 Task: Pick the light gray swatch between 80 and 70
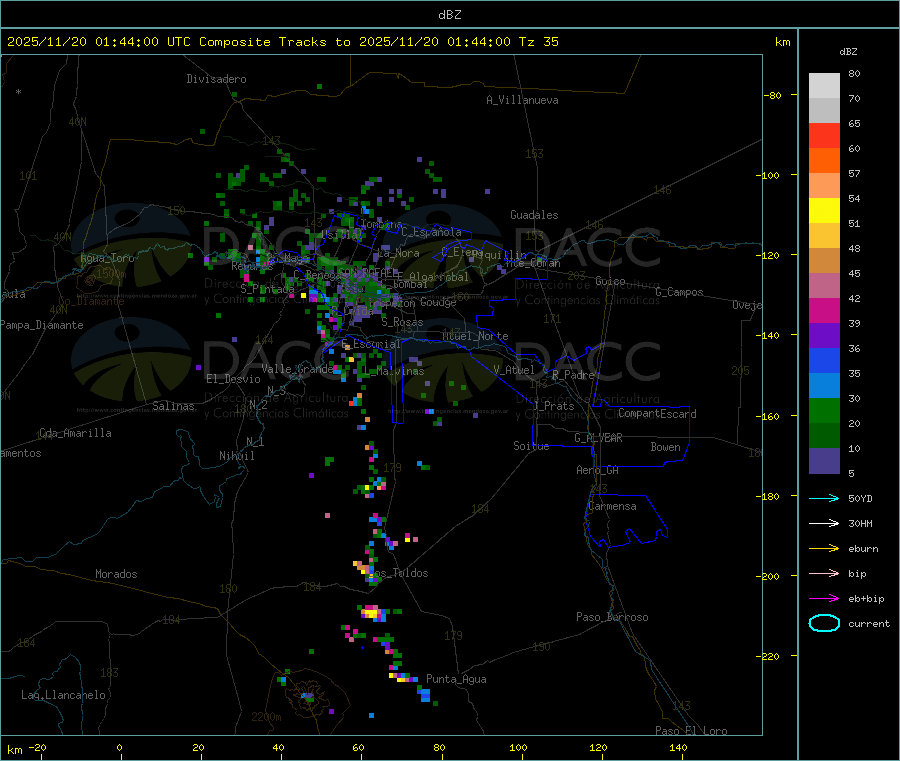coord(824,86)
